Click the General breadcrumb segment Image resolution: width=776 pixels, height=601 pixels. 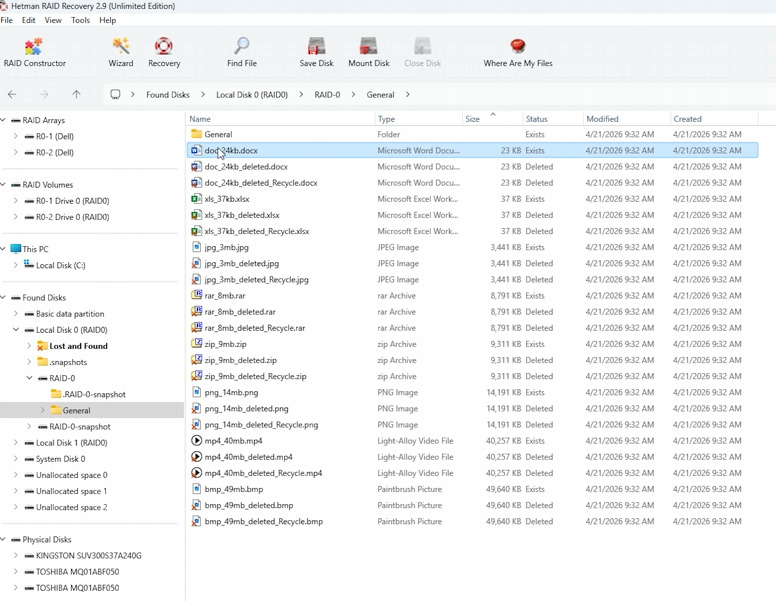pos(380,95)
